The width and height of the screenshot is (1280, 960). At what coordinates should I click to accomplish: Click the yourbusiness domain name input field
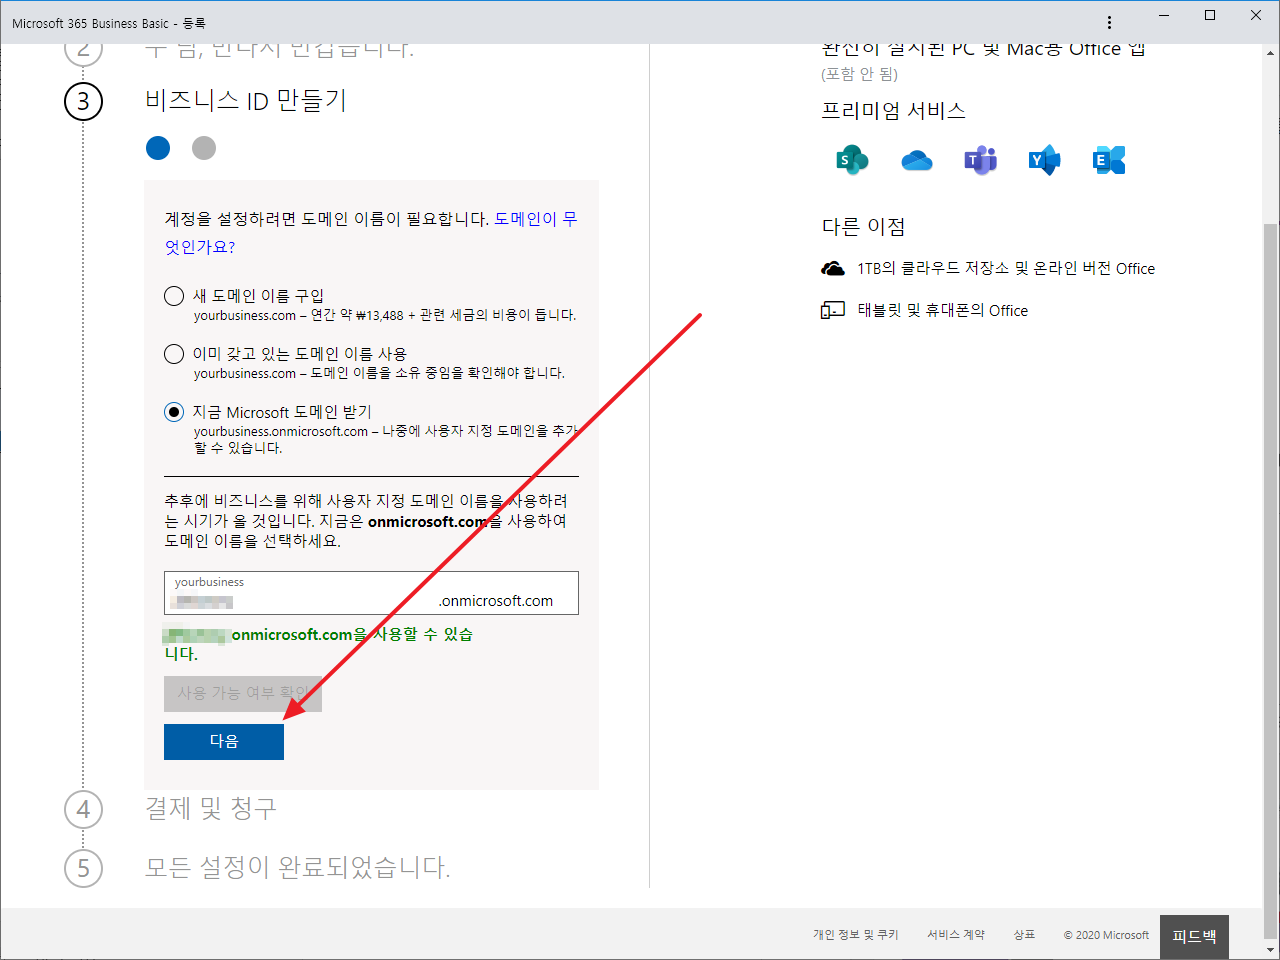[371, 593]
